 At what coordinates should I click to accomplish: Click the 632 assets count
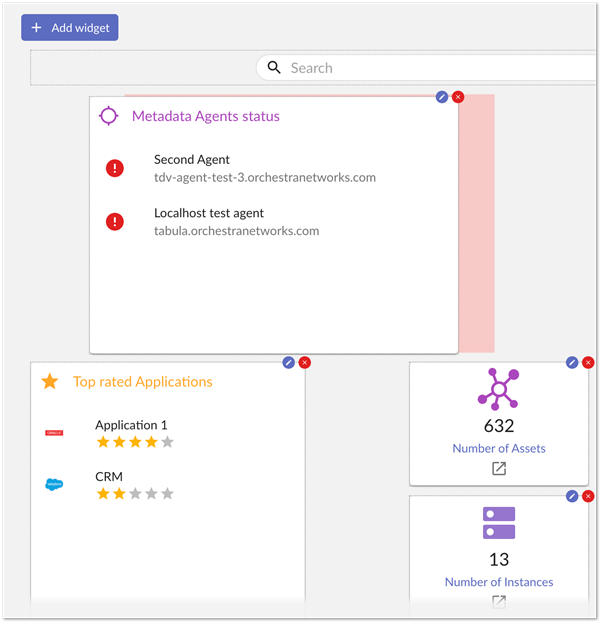click(x=499, y=426)
